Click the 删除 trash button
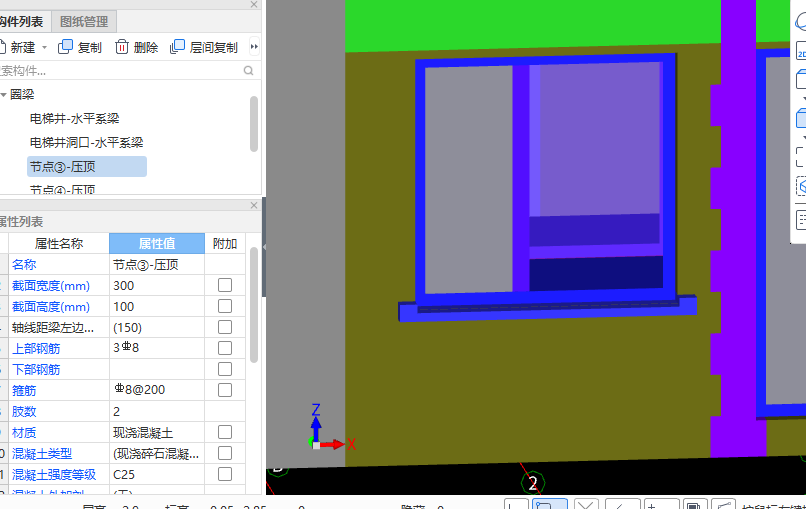Image resolution: width=806 pixels, height=509 pixels. click(x=137, y=47)
